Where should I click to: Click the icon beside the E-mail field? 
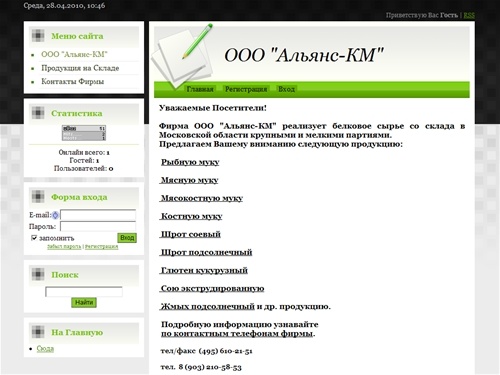pos(55,215)
